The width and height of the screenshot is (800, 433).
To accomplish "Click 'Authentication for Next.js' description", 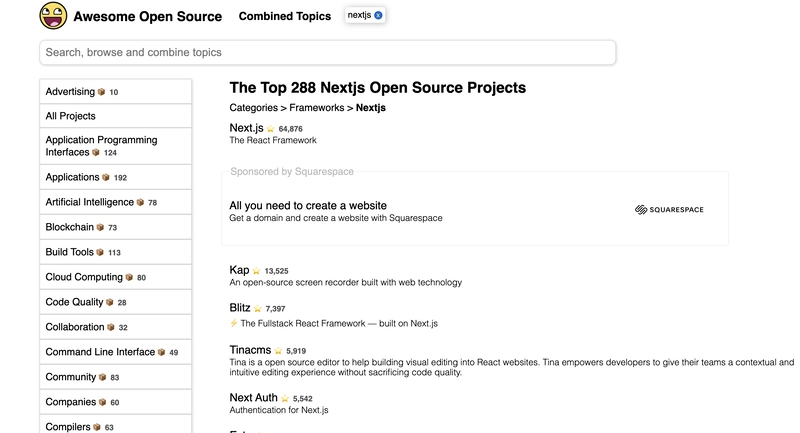I will [279, 410].
